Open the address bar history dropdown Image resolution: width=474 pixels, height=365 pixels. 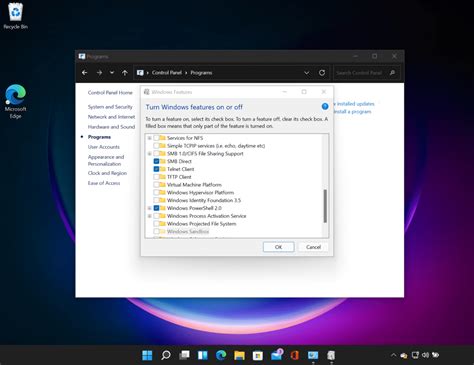click(306, 73)
